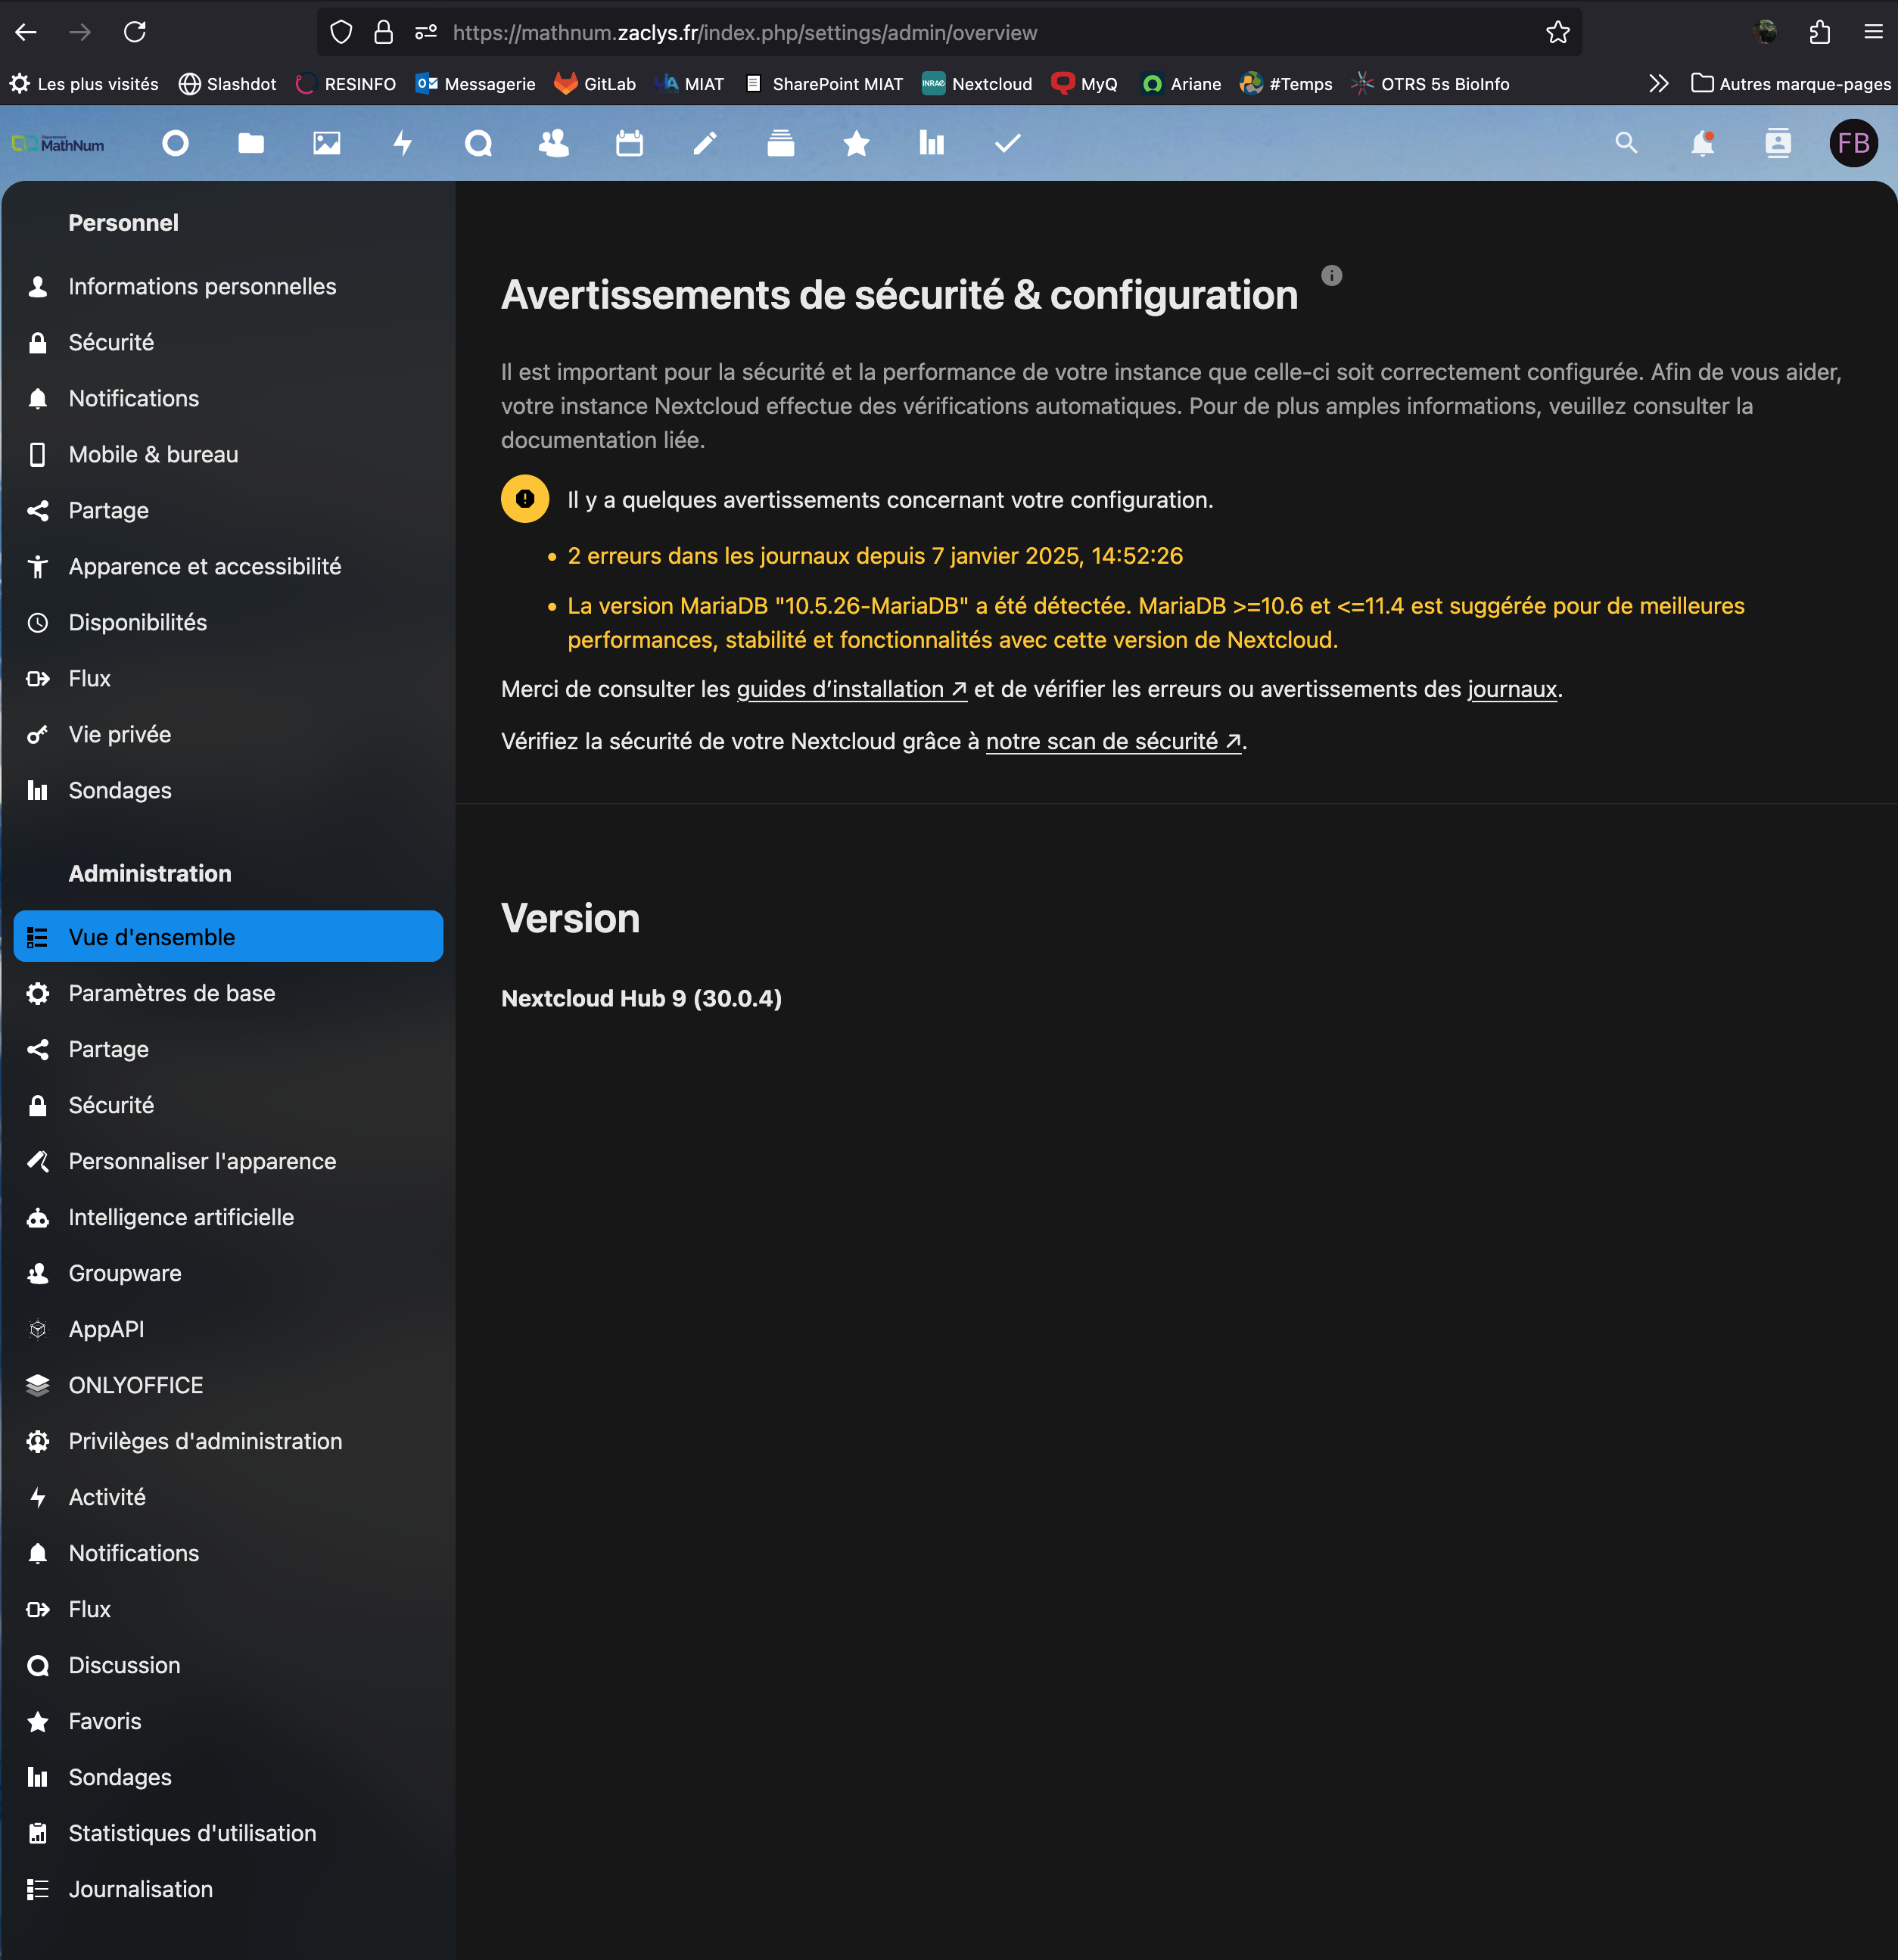
Task: Open the Activity lightning icon in top bar
Action: (x=403, y=144)
